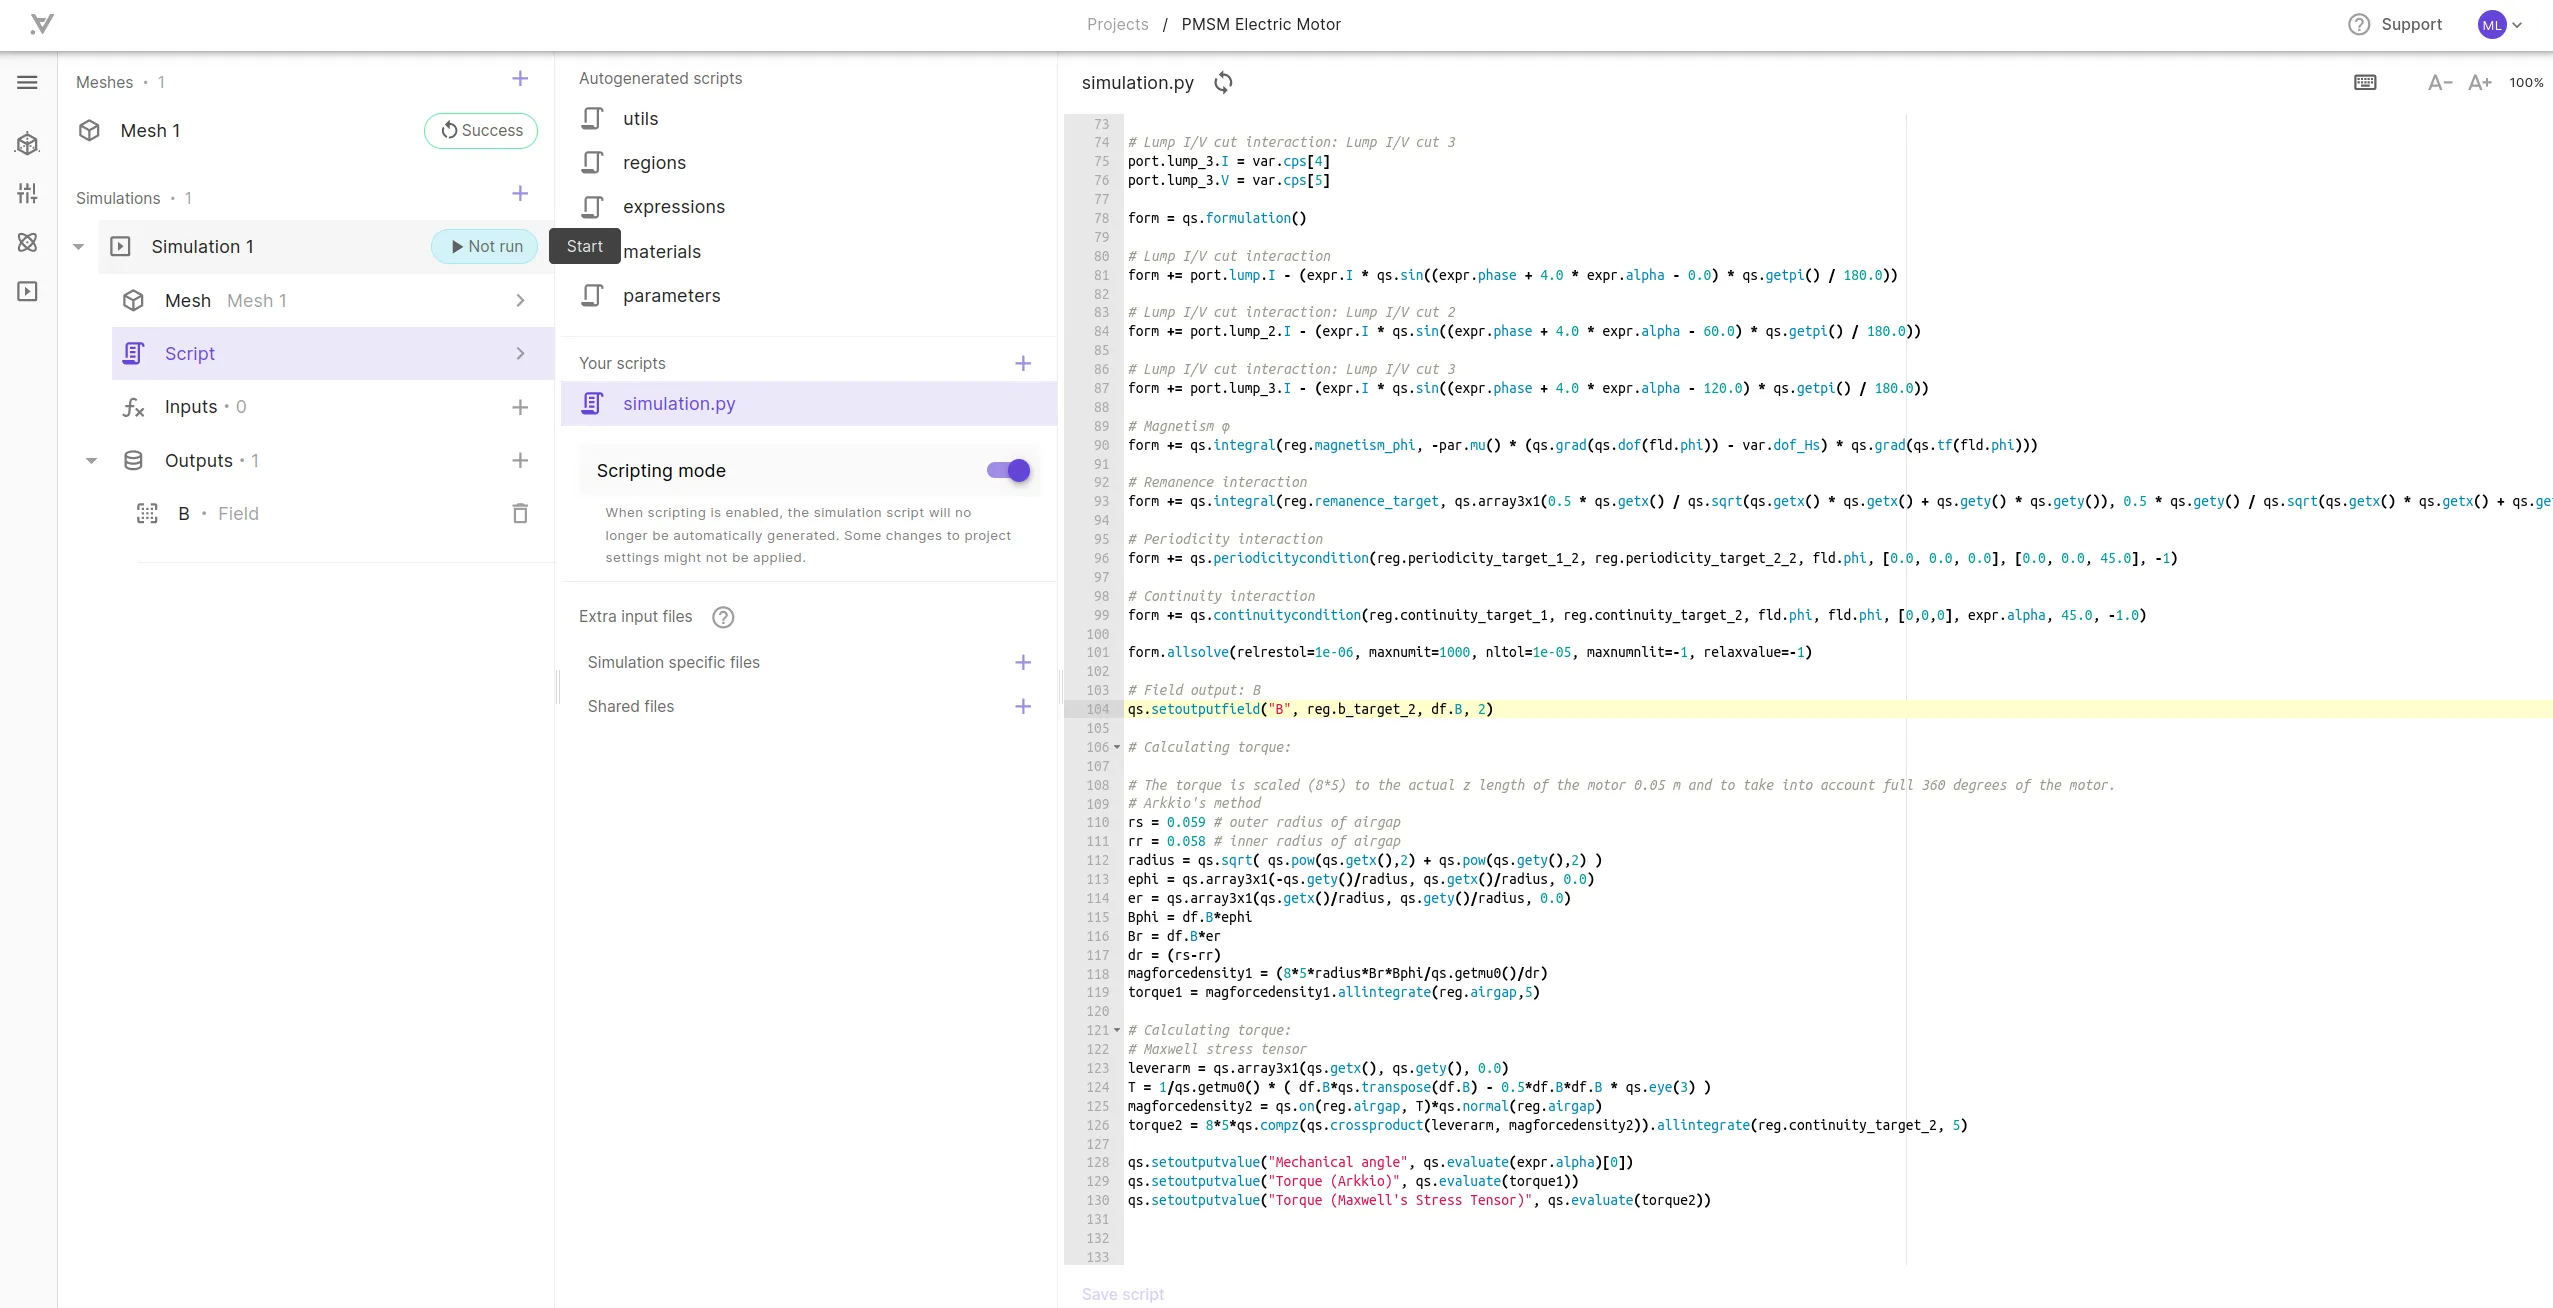
Task: Click the script file icon for simulation.py
Action: (x=592, y=402)
